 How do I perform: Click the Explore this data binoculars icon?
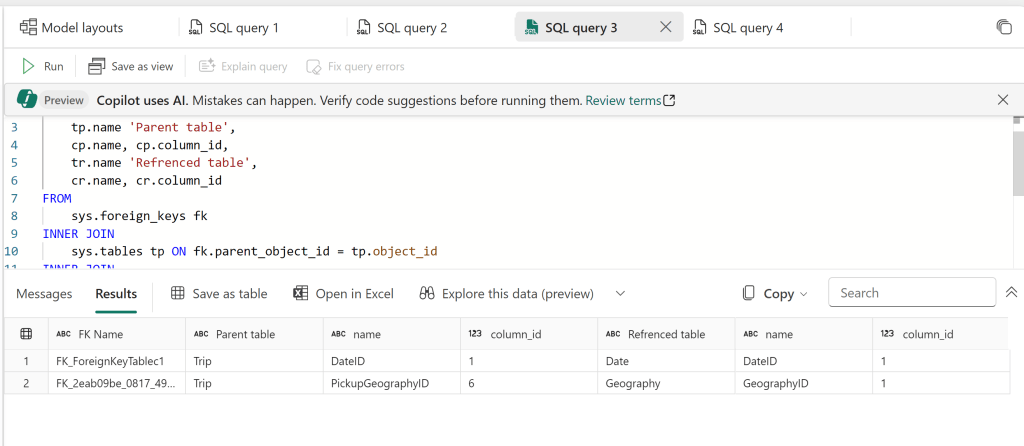tap(427, 293)
